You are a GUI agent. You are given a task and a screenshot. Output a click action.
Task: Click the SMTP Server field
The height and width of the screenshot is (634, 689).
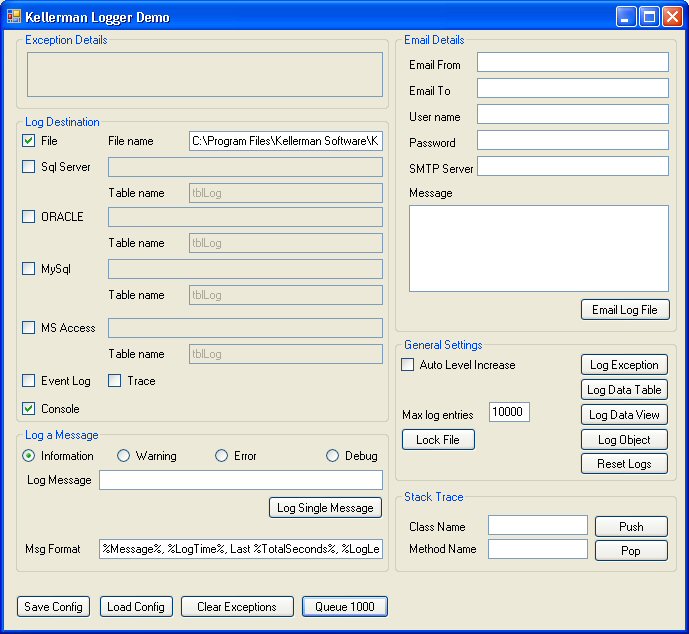pyautogui.click(x=573, y=166)
